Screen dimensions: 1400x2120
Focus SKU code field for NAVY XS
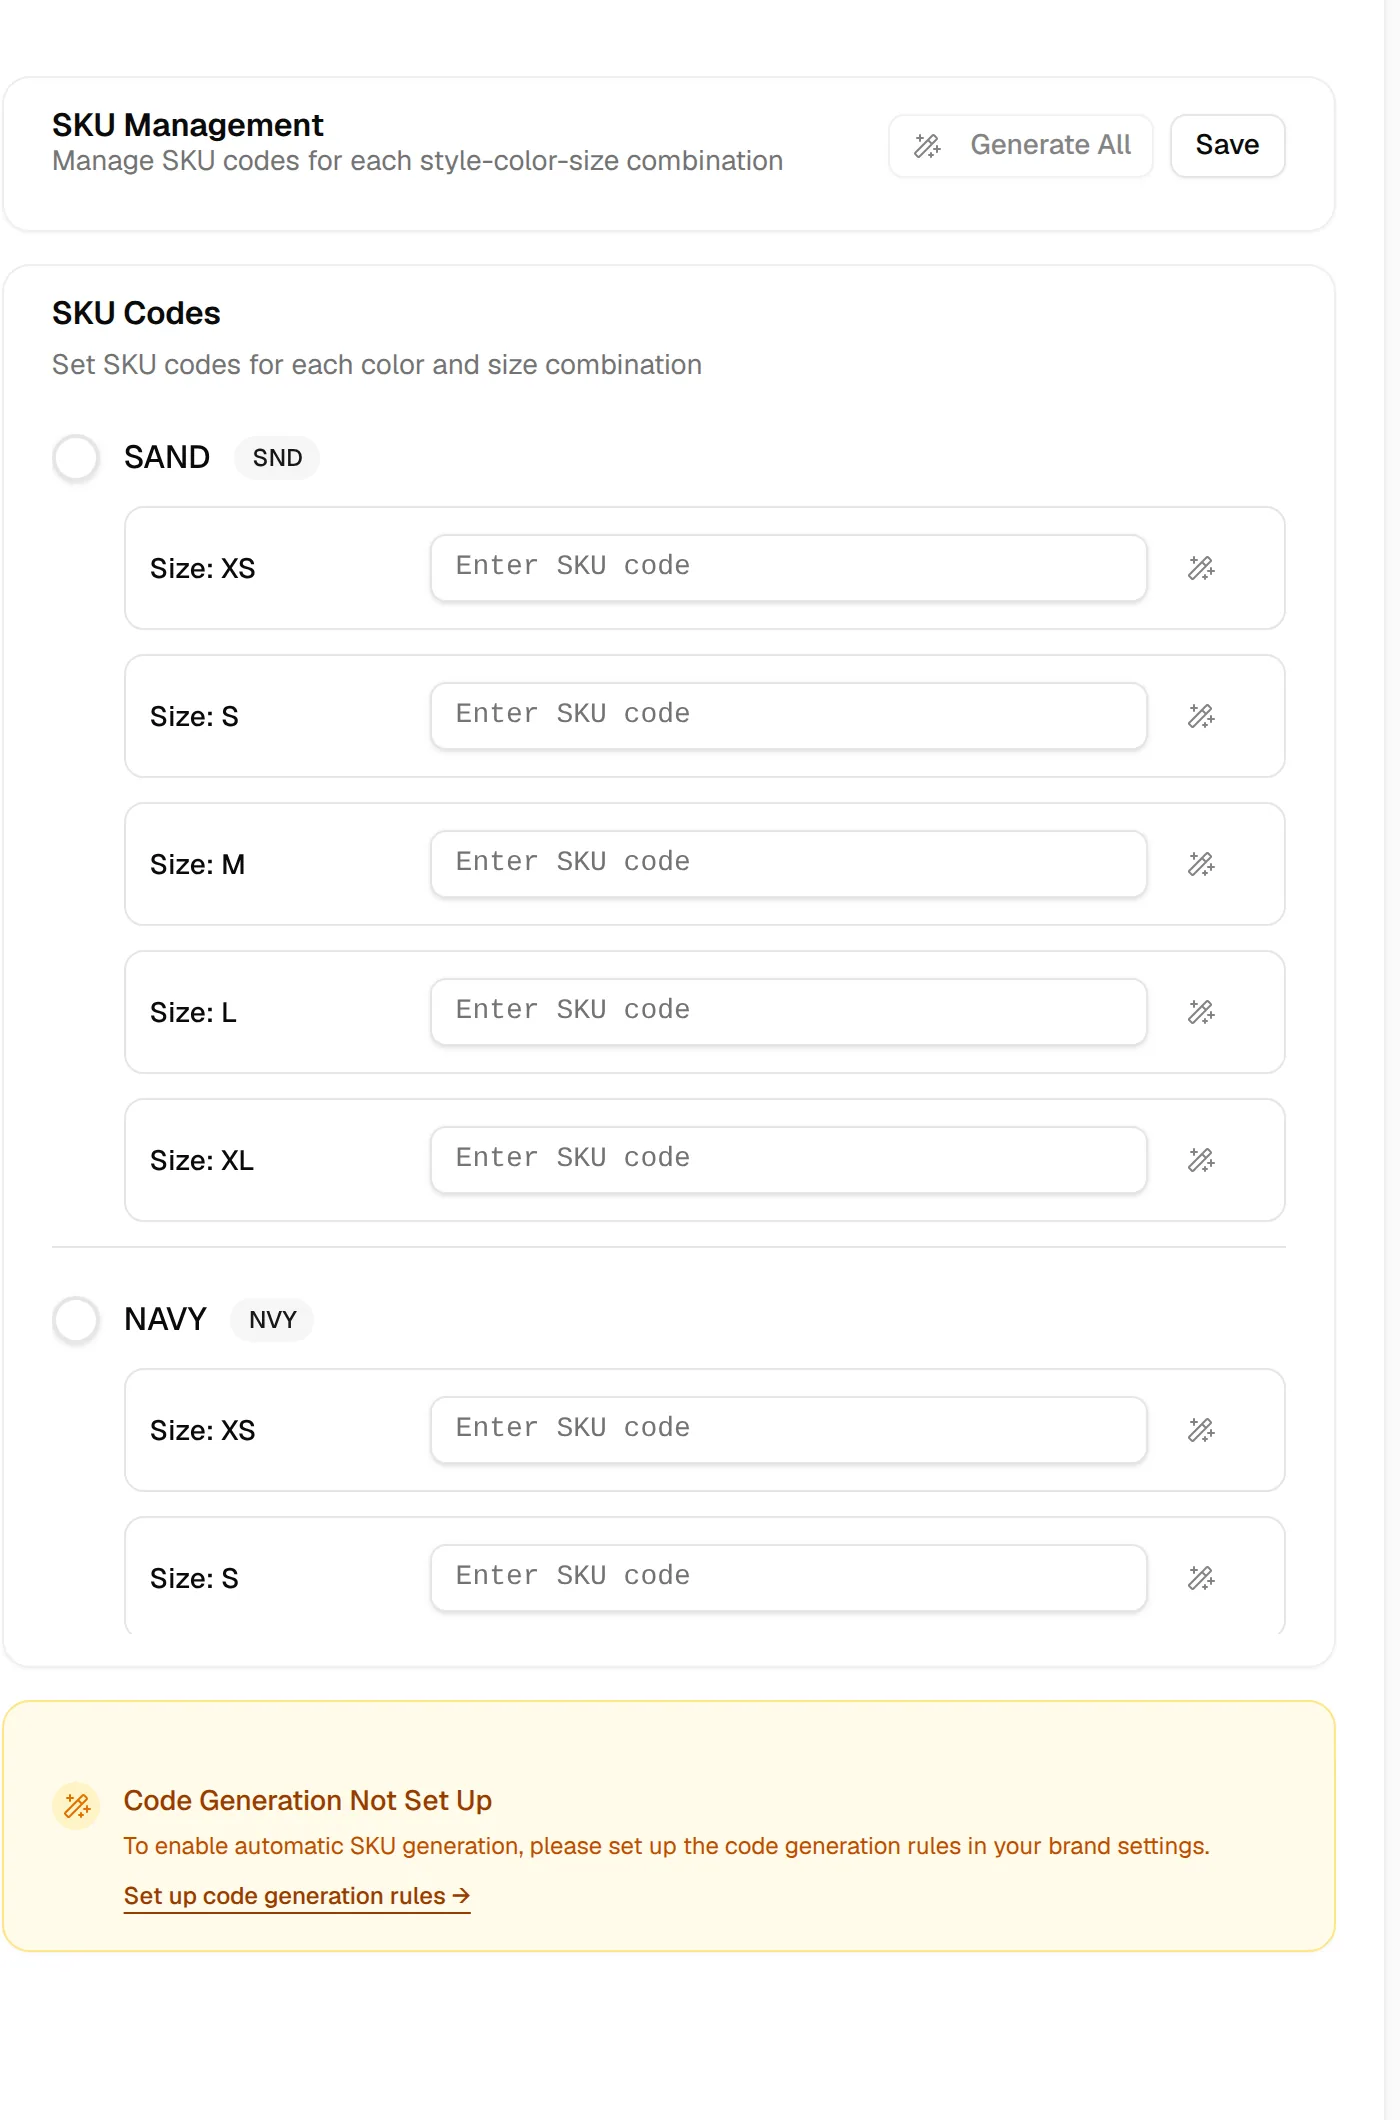788,1429
